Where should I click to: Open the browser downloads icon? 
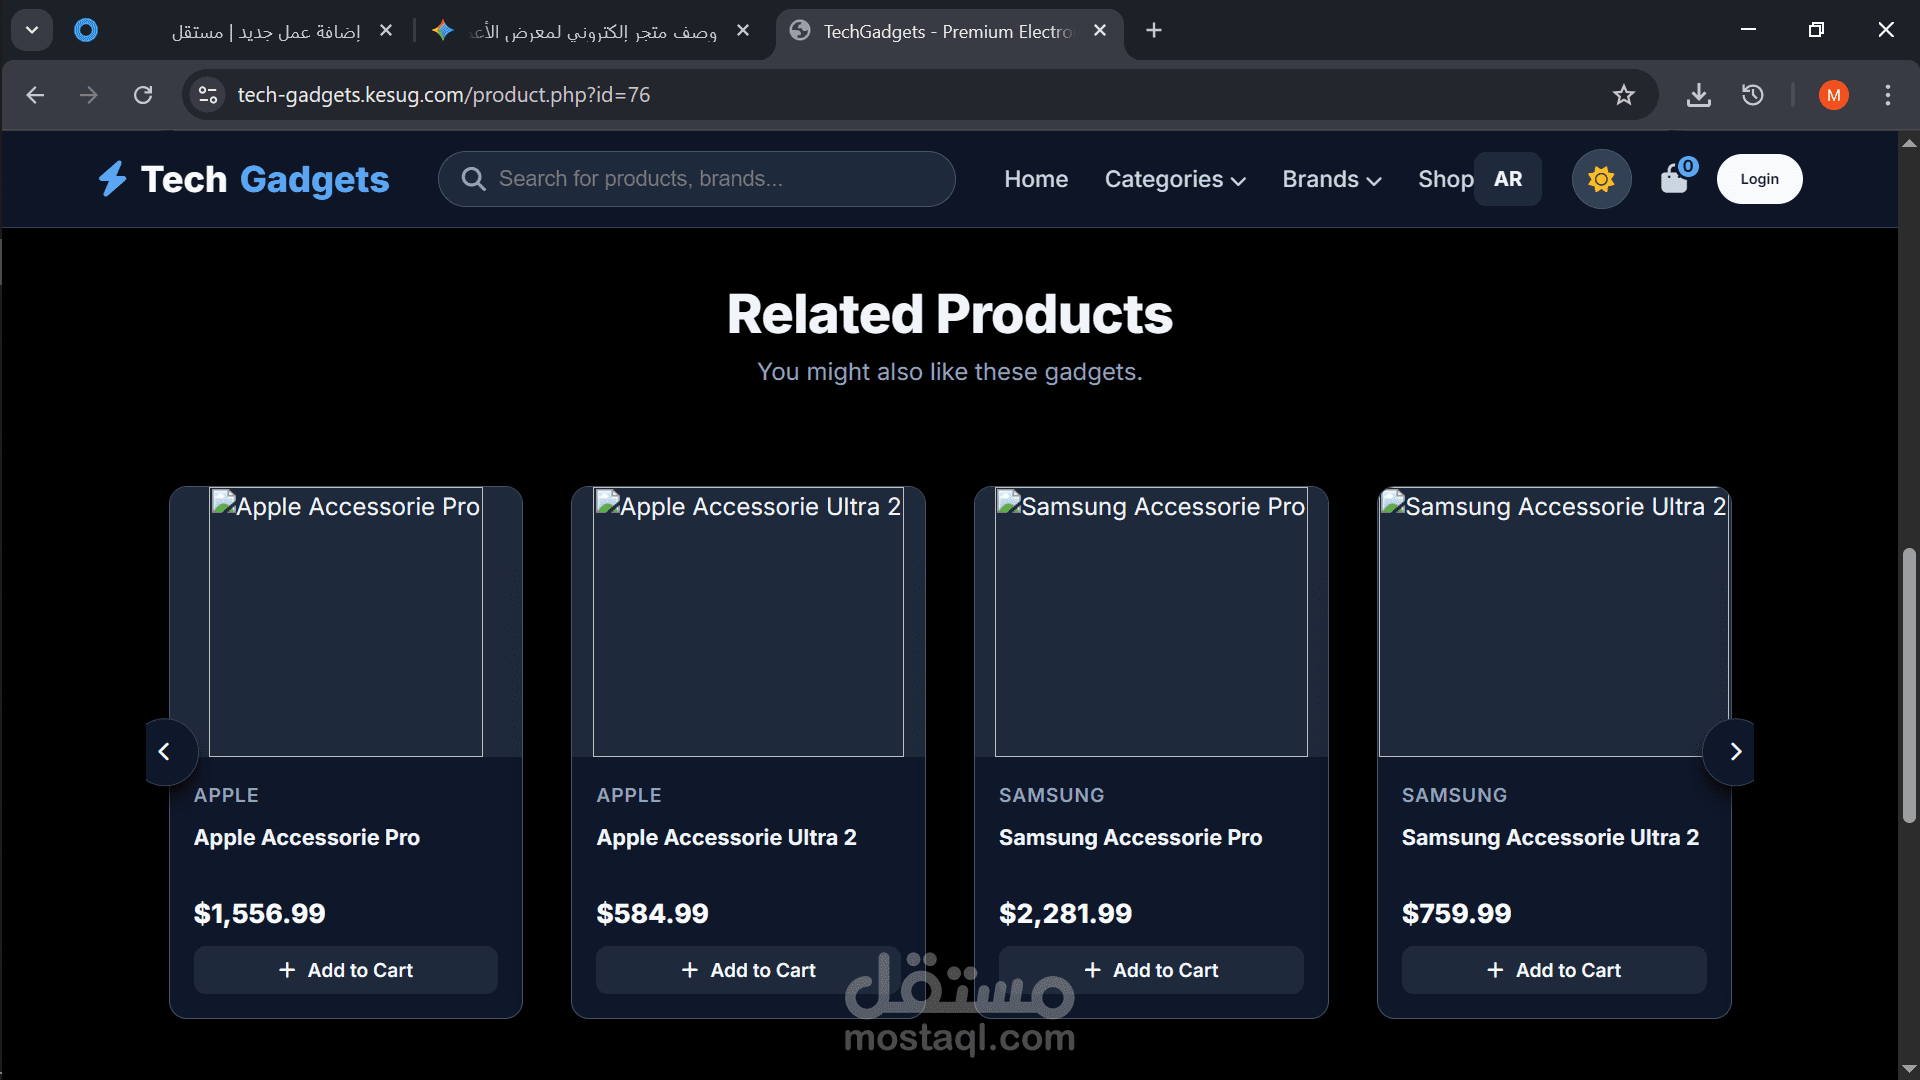coord(1698,95)
